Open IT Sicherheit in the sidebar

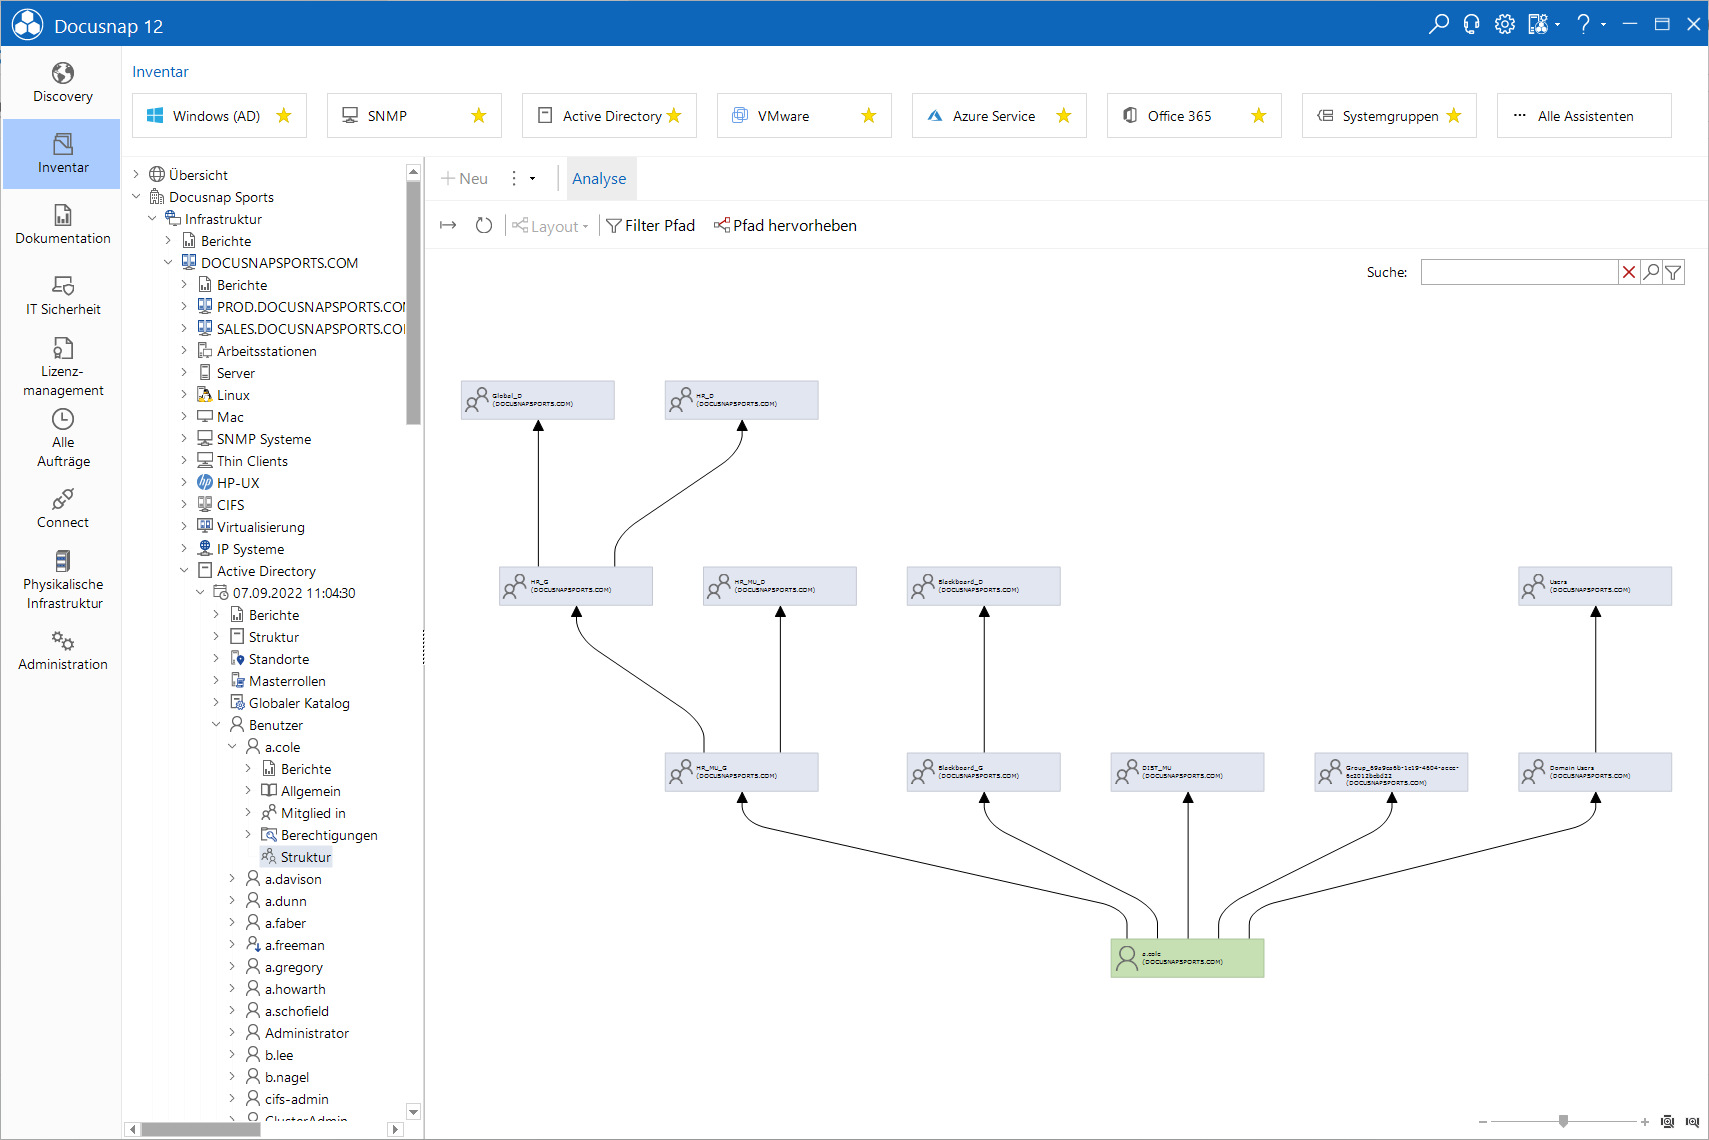62,296
